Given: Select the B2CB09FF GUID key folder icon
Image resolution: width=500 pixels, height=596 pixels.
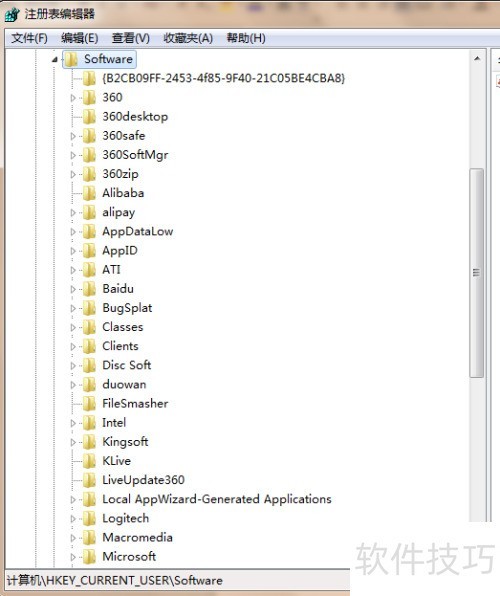Looking at the screenshot, I should pos(89,78).
